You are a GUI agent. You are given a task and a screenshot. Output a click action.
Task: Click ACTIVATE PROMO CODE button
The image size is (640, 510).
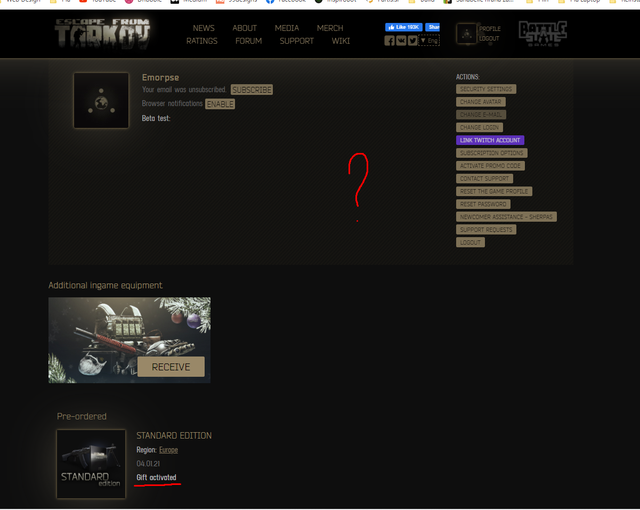tap(490, 166)
